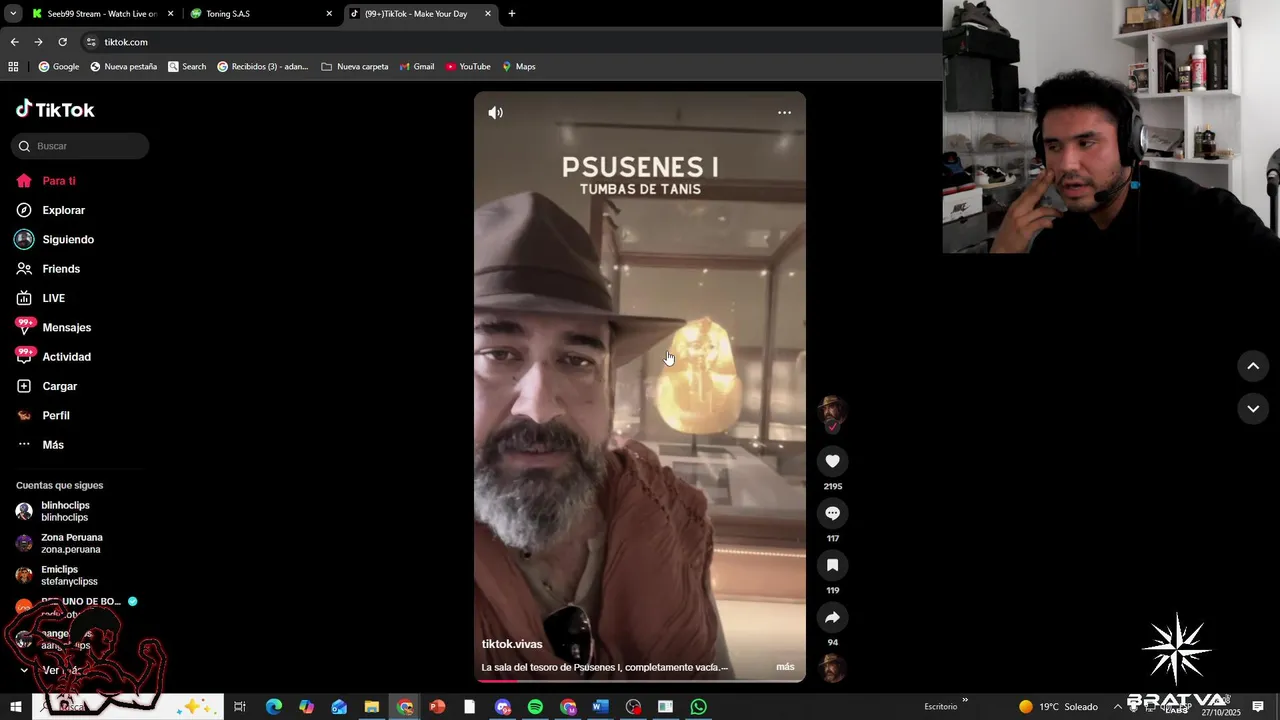Switch to the Toning S.A.S tab
Image resolution: width=1280 pixels, height=720 pixels.
pos(260,14)
